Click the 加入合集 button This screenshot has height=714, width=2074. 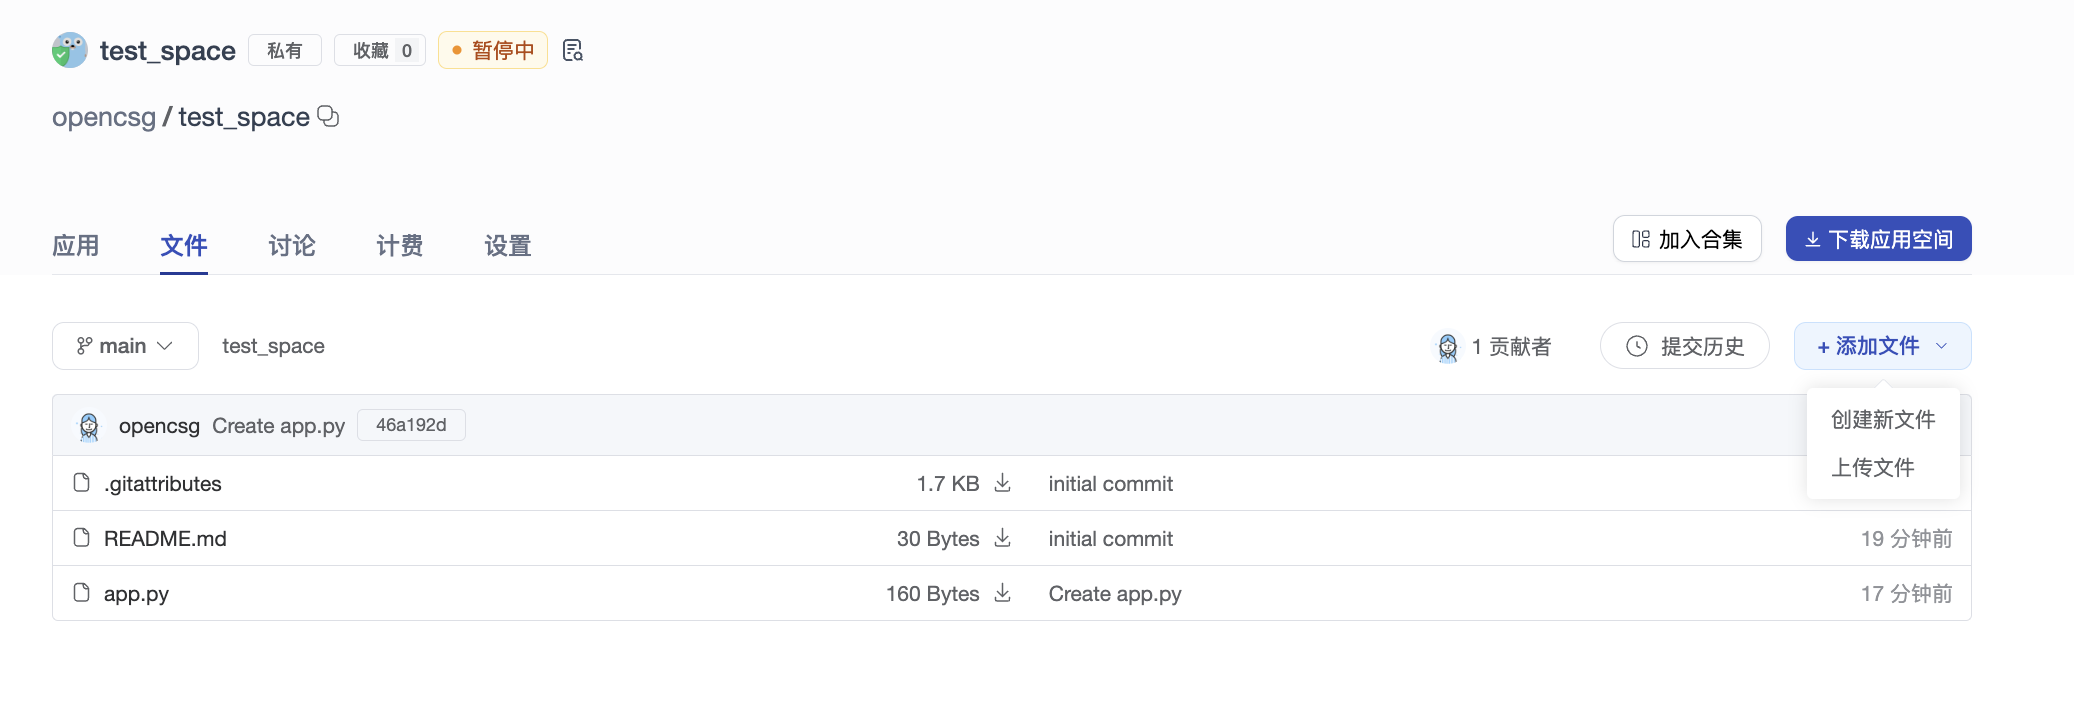(1686, 239)
